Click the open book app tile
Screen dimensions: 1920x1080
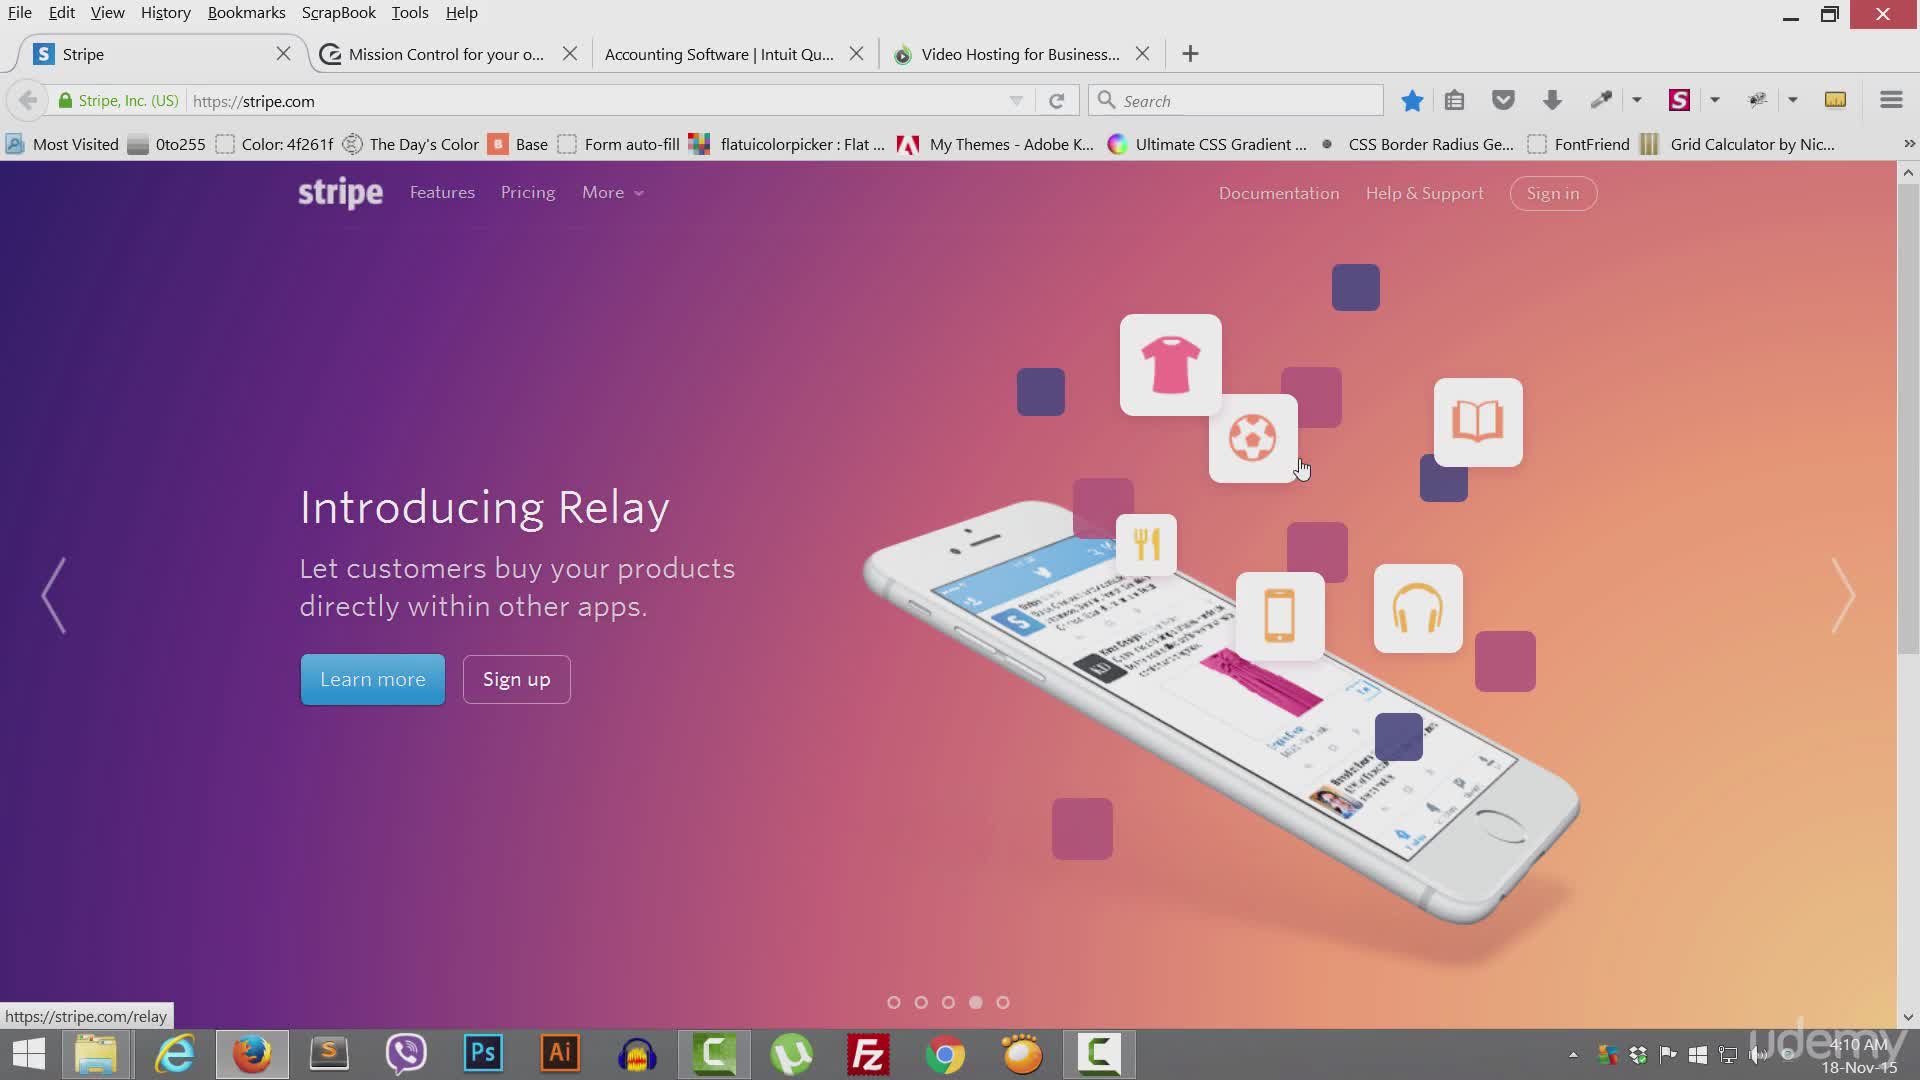[1478, 422]
